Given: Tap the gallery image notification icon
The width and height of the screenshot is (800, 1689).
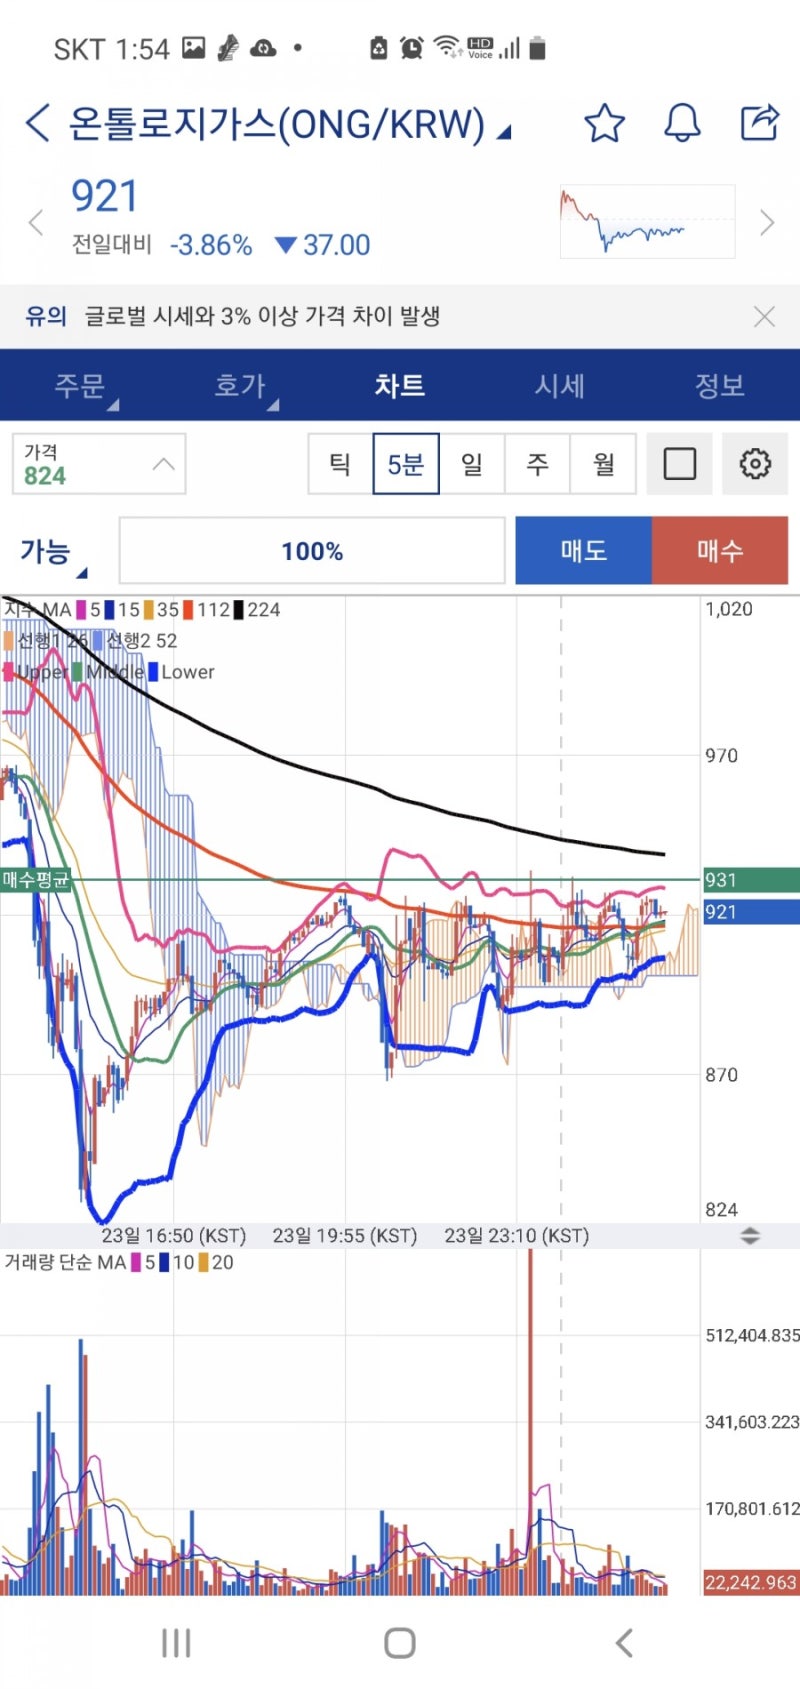Looking at the screenshot, I should click(x=194, y=48).
